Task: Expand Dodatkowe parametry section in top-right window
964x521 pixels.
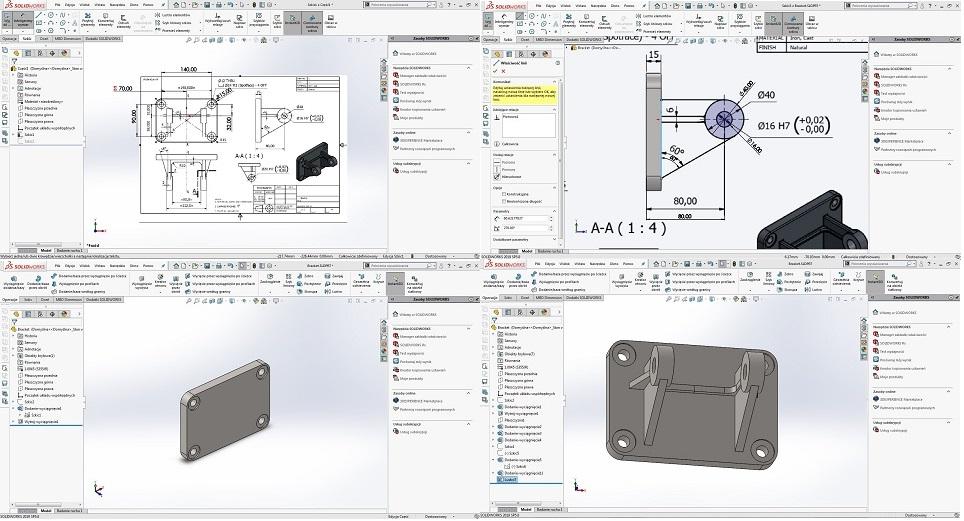Action: [554, 239]
